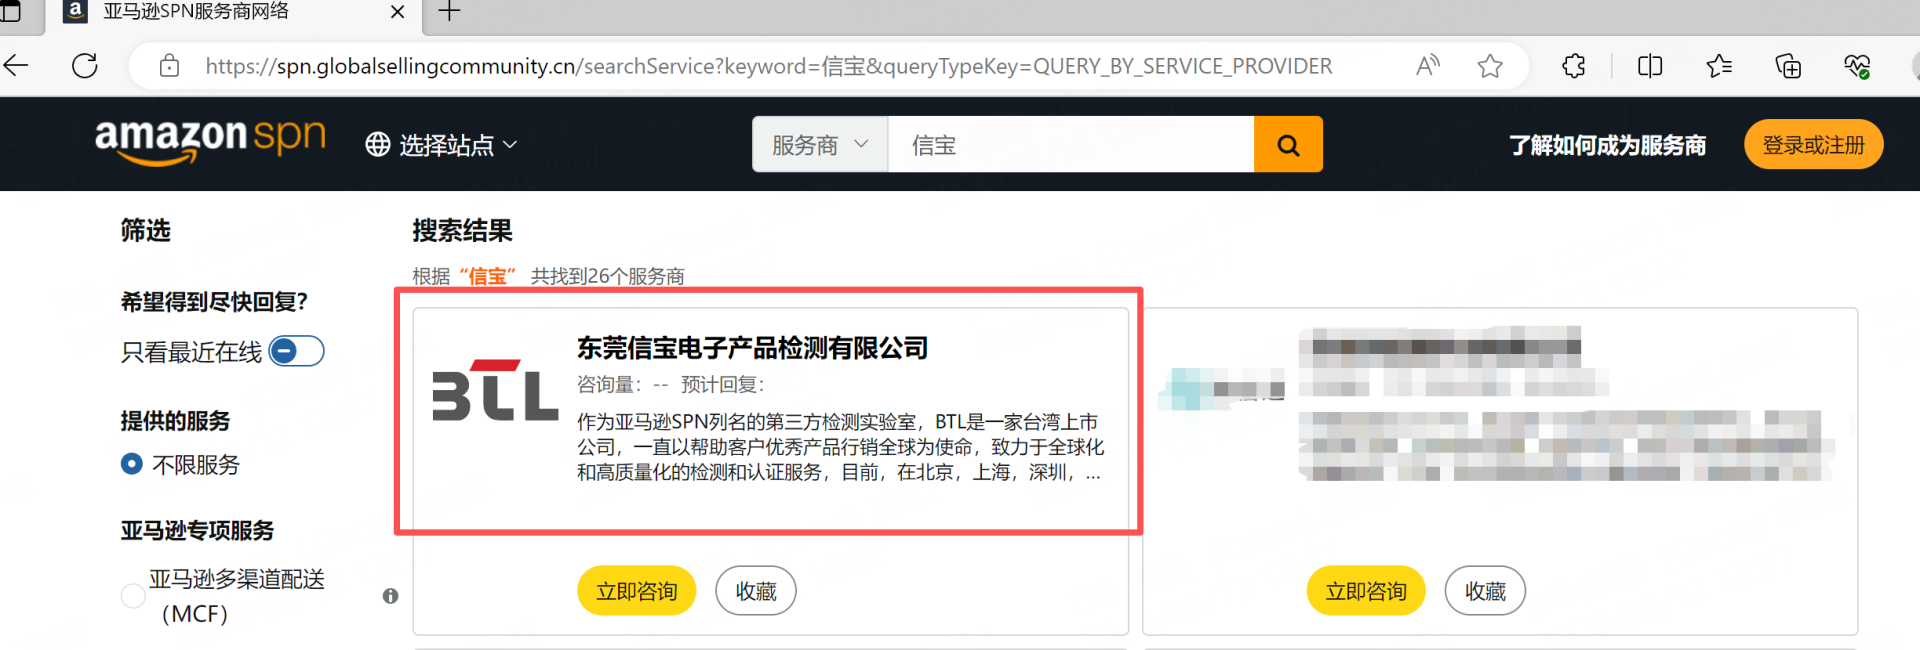Click the 登录或注册 button
Screen dimensions: 1920x650
pyautogui.click(x=1813, y=144)
